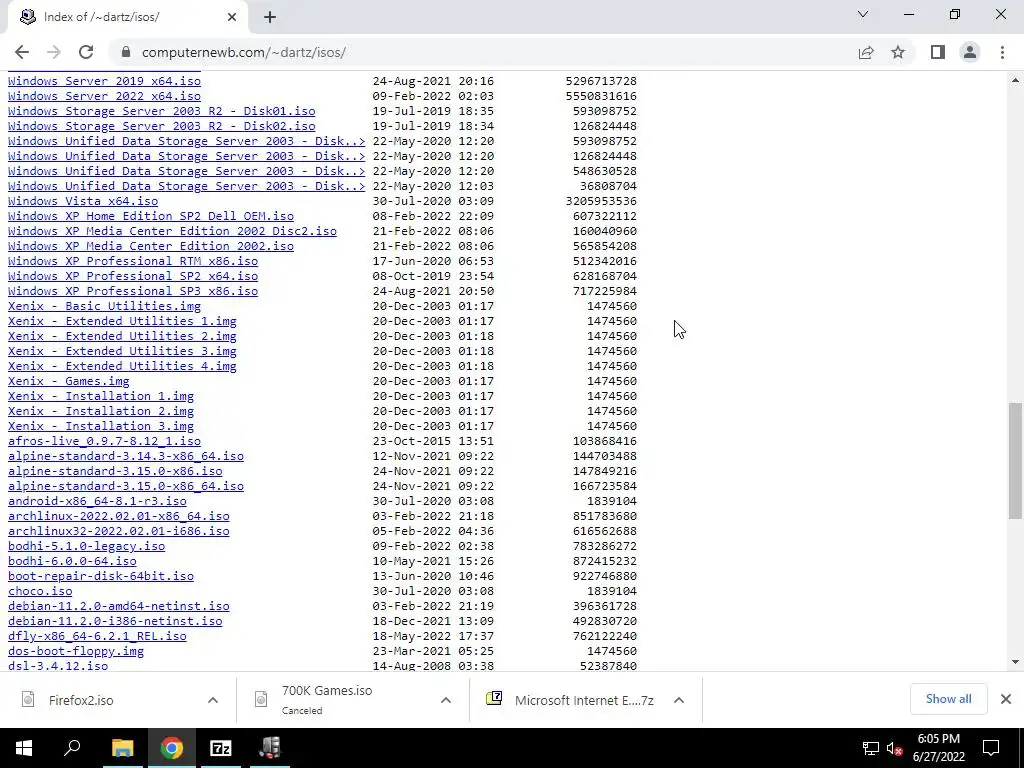Download Windows XP Professional SP2 x64.iso
This screenshot has width=1024, height=768.
[x=133, y=276]
